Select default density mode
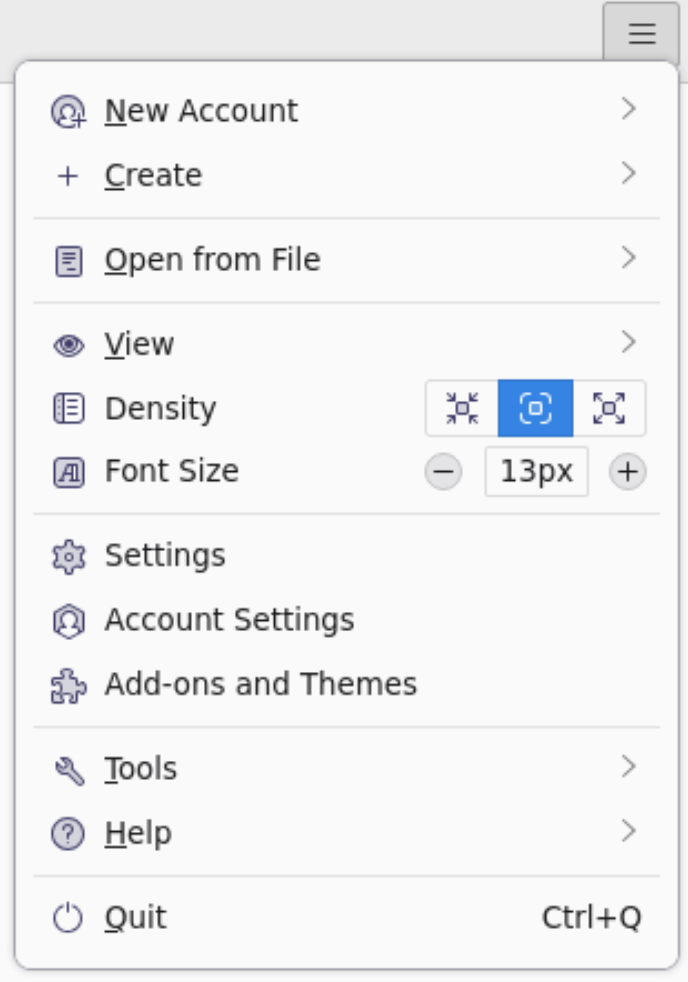 (535, 408)
